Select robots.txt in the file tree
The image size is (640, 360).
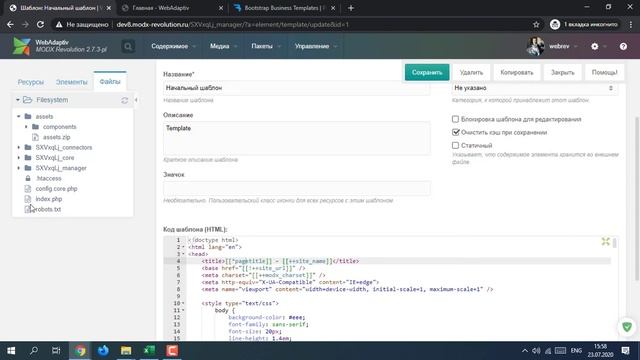[48, 209]
